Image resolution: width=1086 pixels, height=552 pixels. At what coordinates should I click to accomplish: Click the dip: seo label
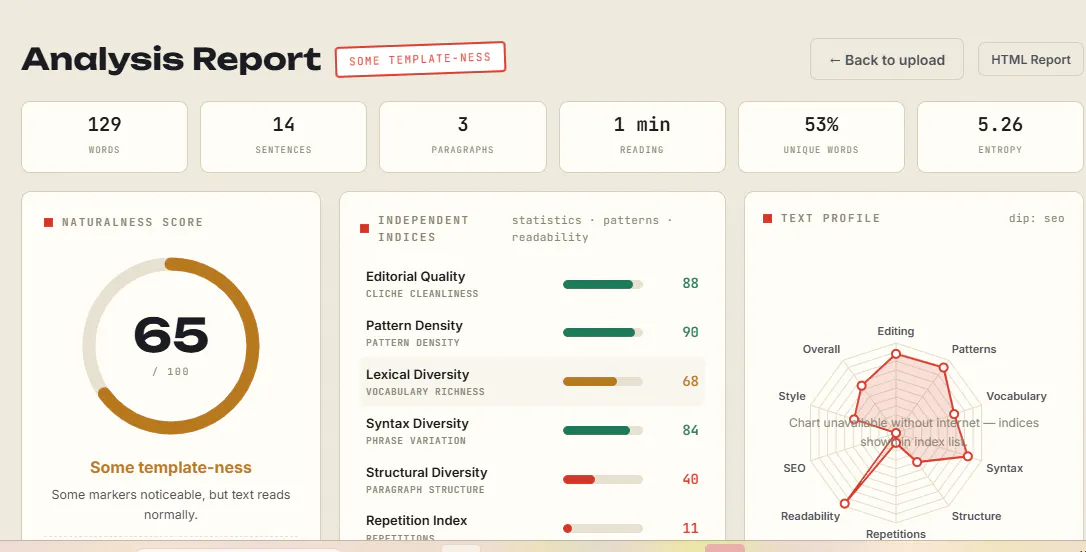[x=1036, y=218]
